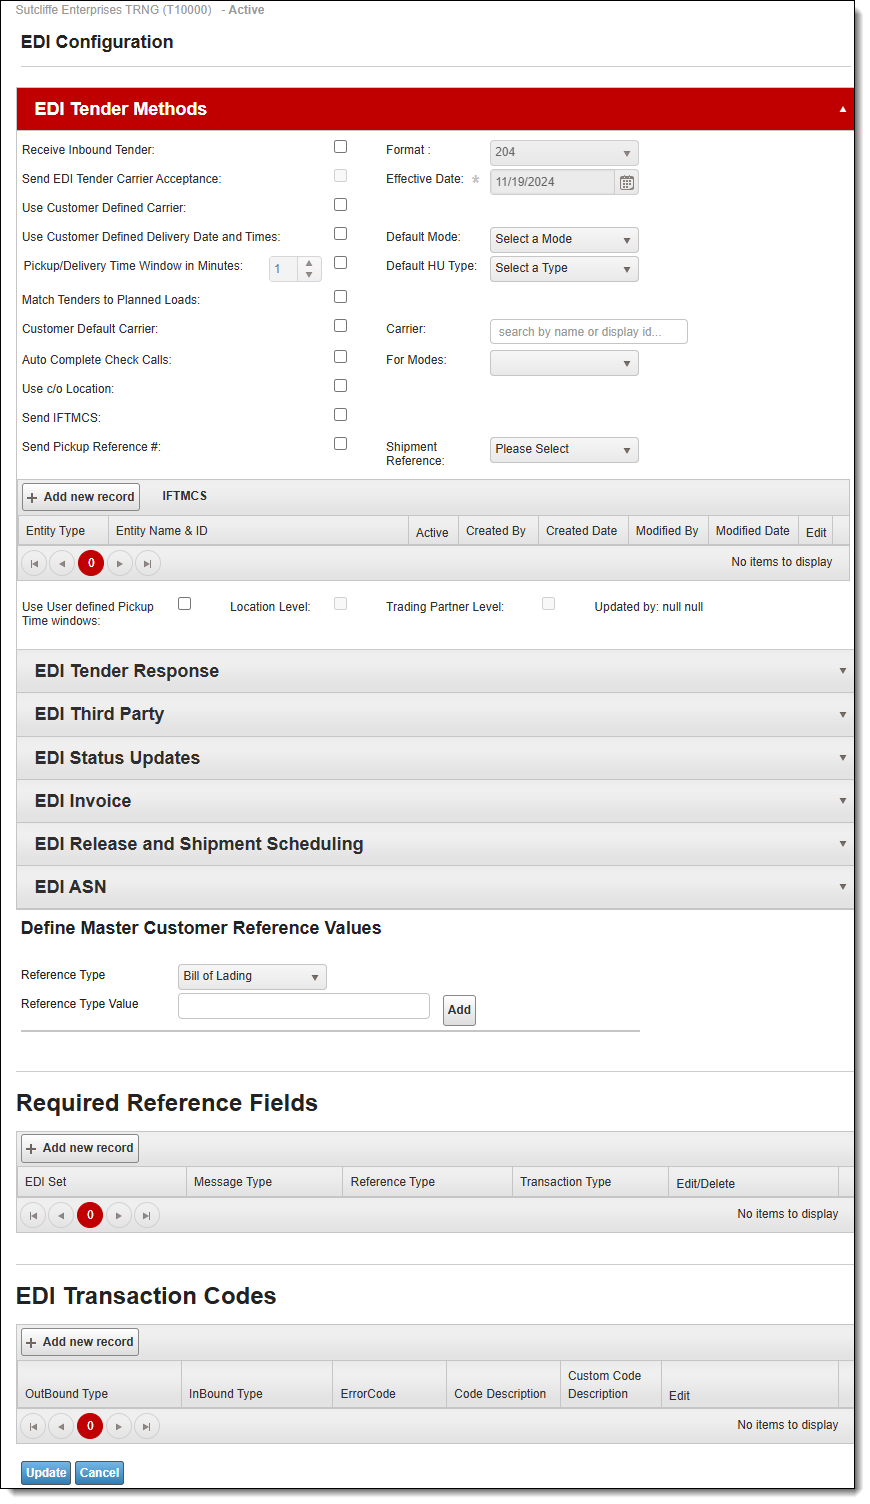Open the Default Mode dropdown

coord(564,240)
